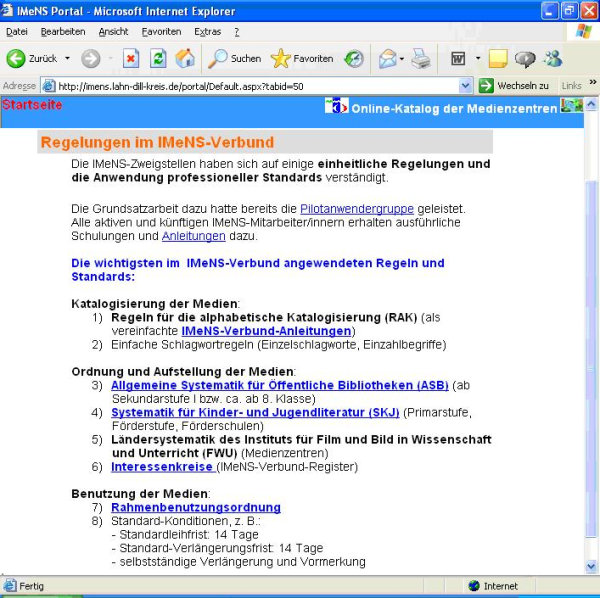600x598 pixels.
Task: Open the Interessenkreise link
Action: [x=162, y=467]
